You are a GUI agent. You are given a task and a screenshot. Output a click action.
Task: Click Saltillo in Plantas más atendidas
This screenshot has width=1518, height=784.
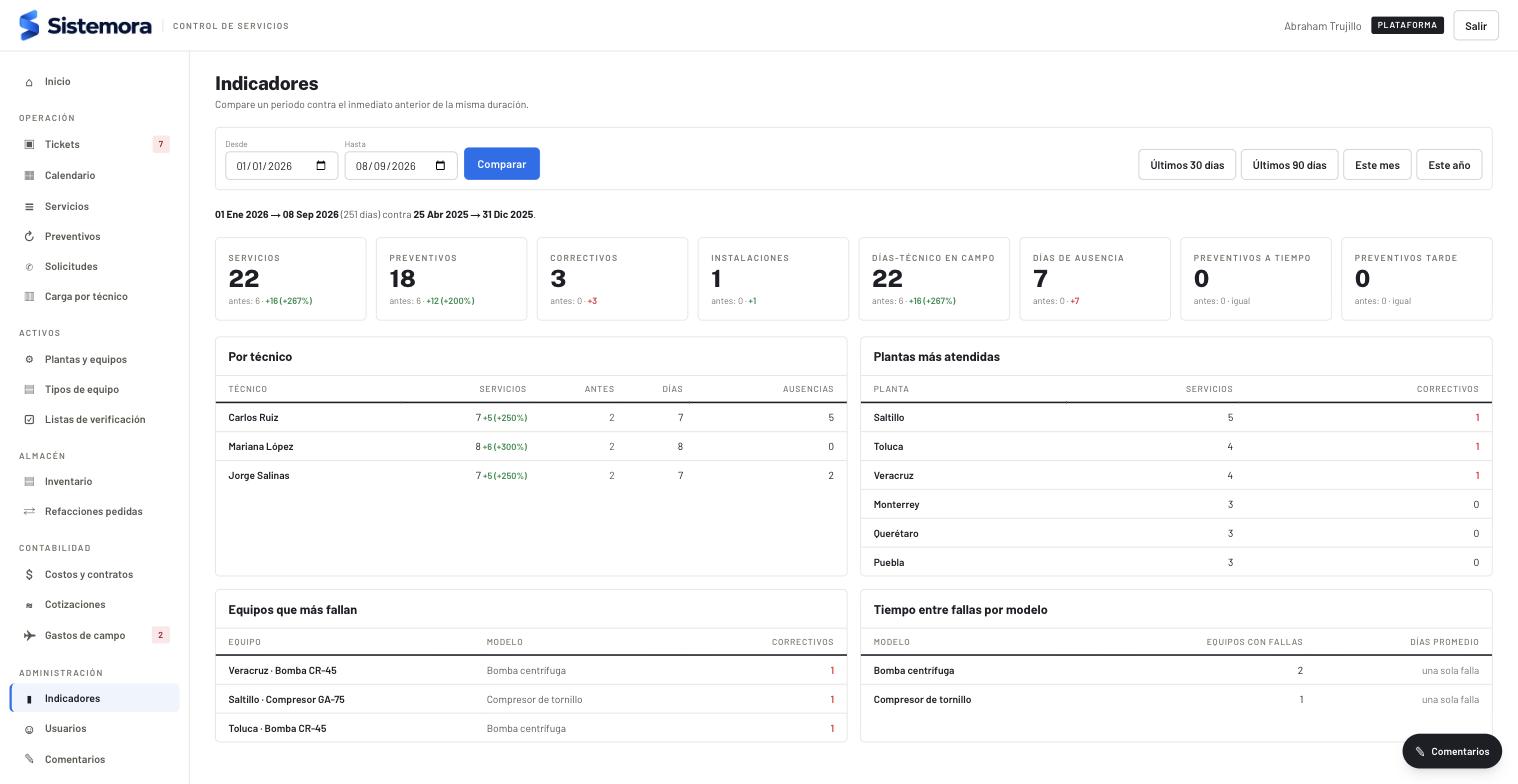click(x=889, y=418)
